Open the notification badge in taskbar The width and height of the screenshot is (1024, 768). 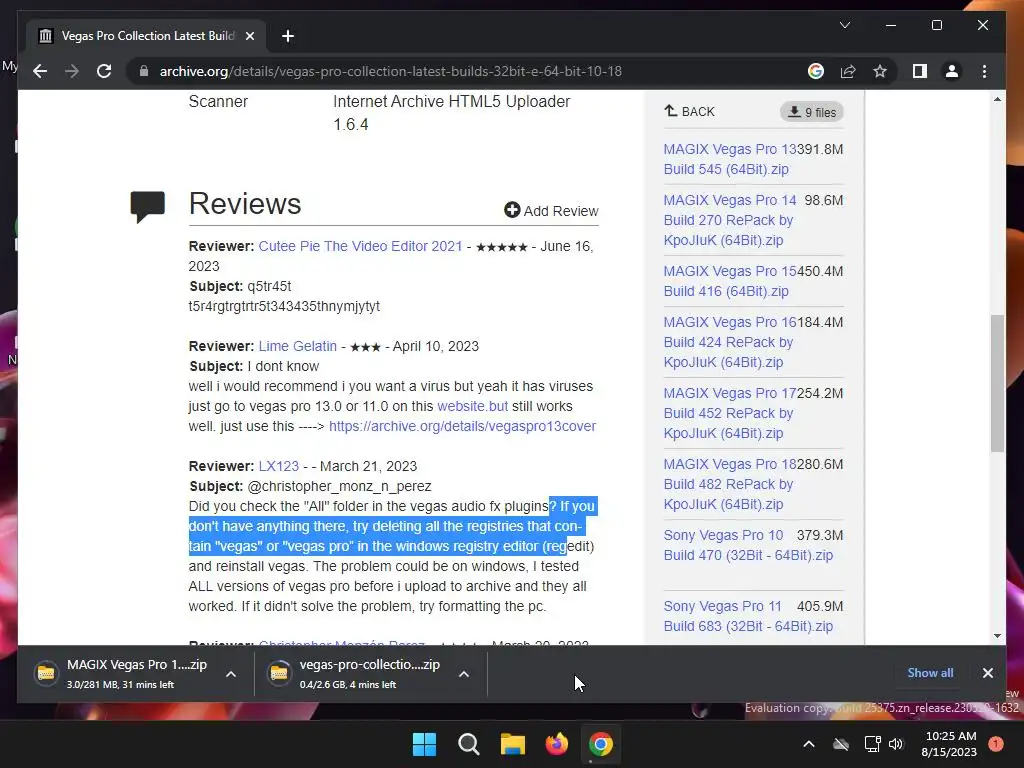pyautogui.click(x=996, y=744)
